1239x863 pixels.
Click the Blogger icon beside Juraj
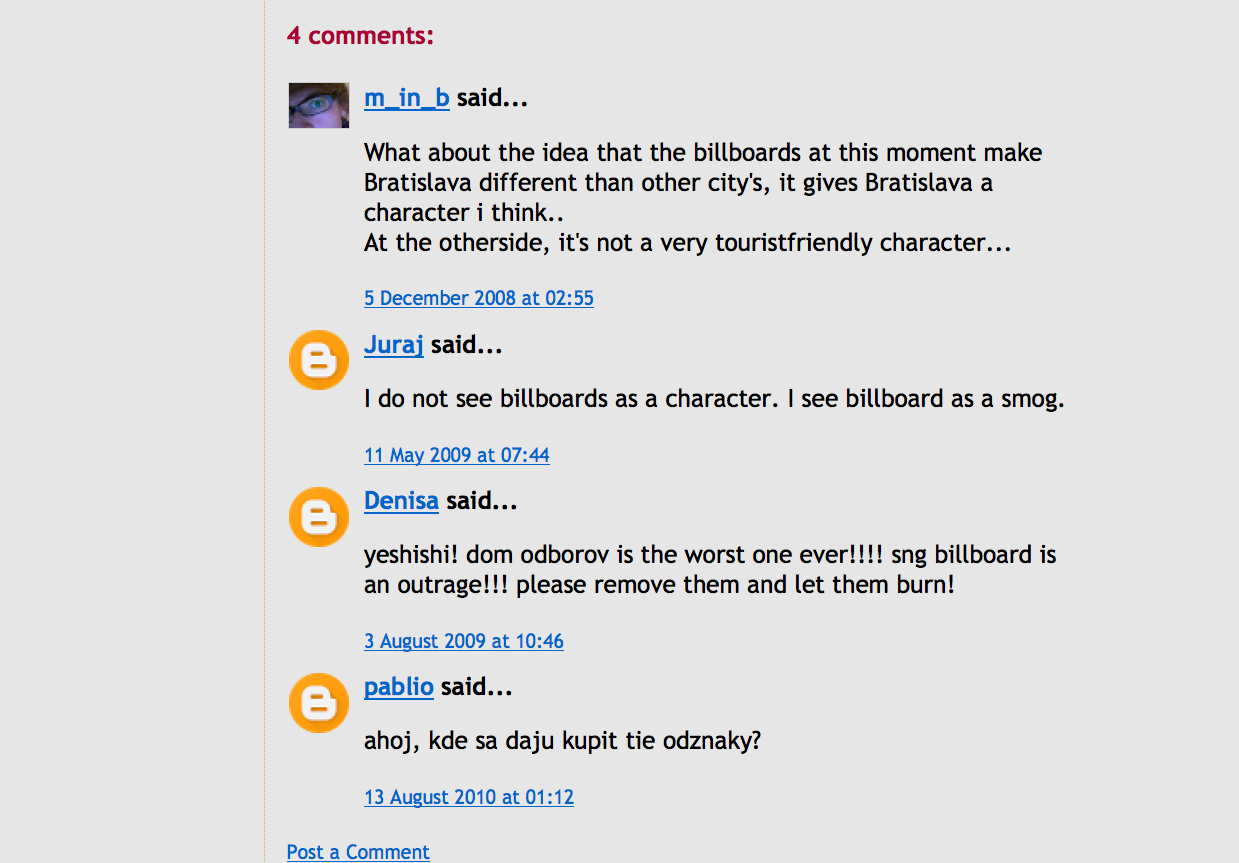[x=318, y=360]
